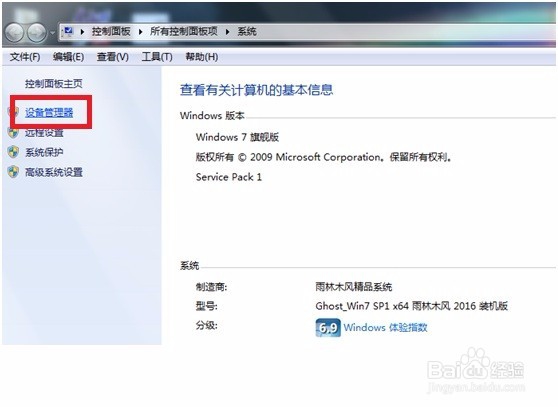Open the 文件(F) menu
Viewport: 558px width, 407px height.
pyautogui.click(x=25, y=57)
